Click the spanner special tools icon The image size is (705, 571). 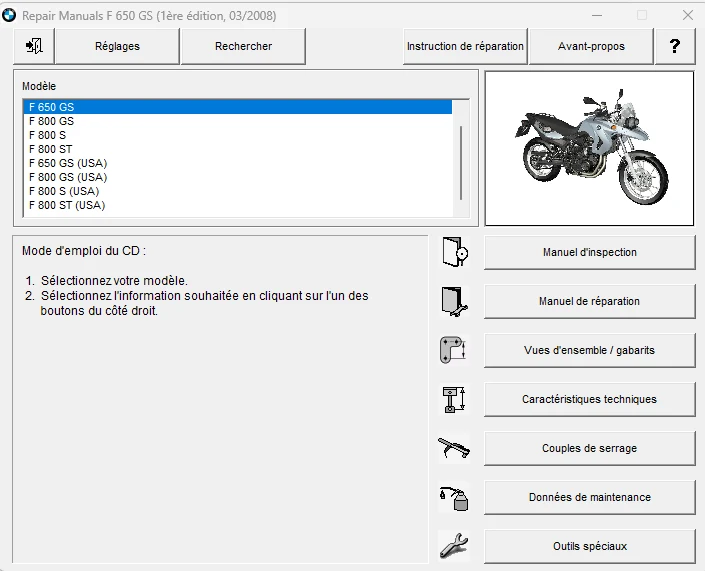[454, 546]
